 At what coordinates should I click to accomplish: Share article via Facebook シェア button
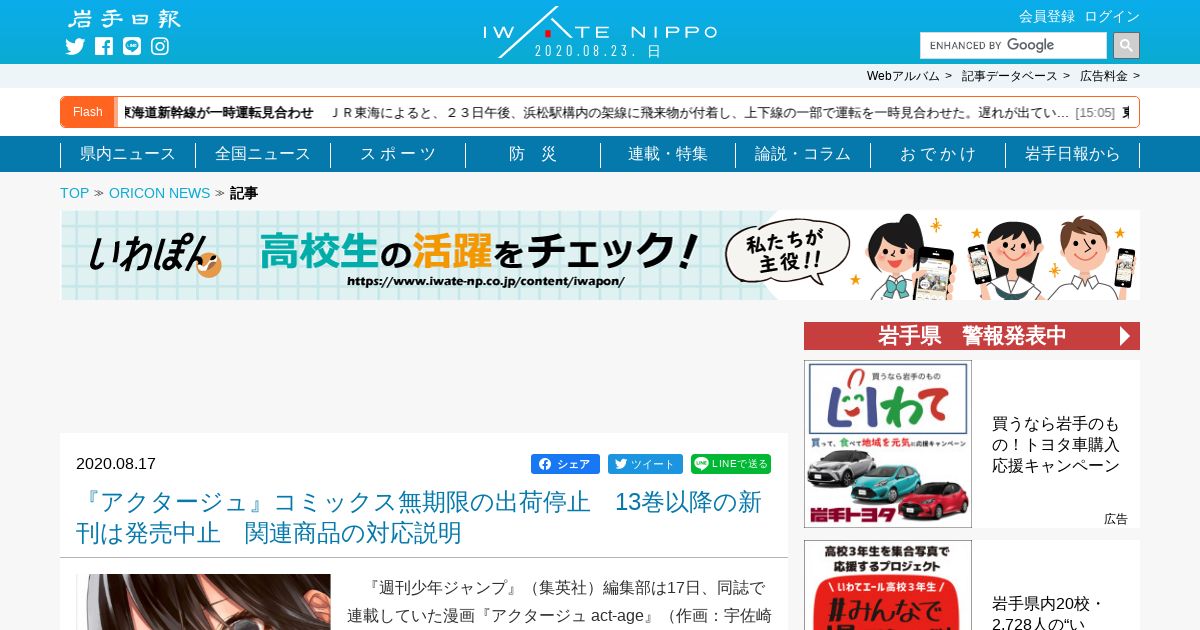pyautogui.click(x=565, y=464)
